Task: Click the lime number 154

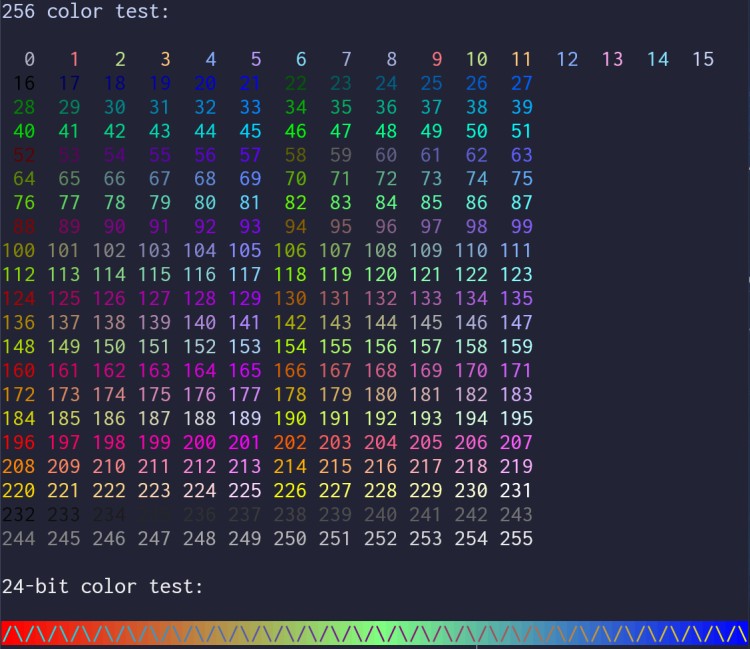Action: click(290, 346)
